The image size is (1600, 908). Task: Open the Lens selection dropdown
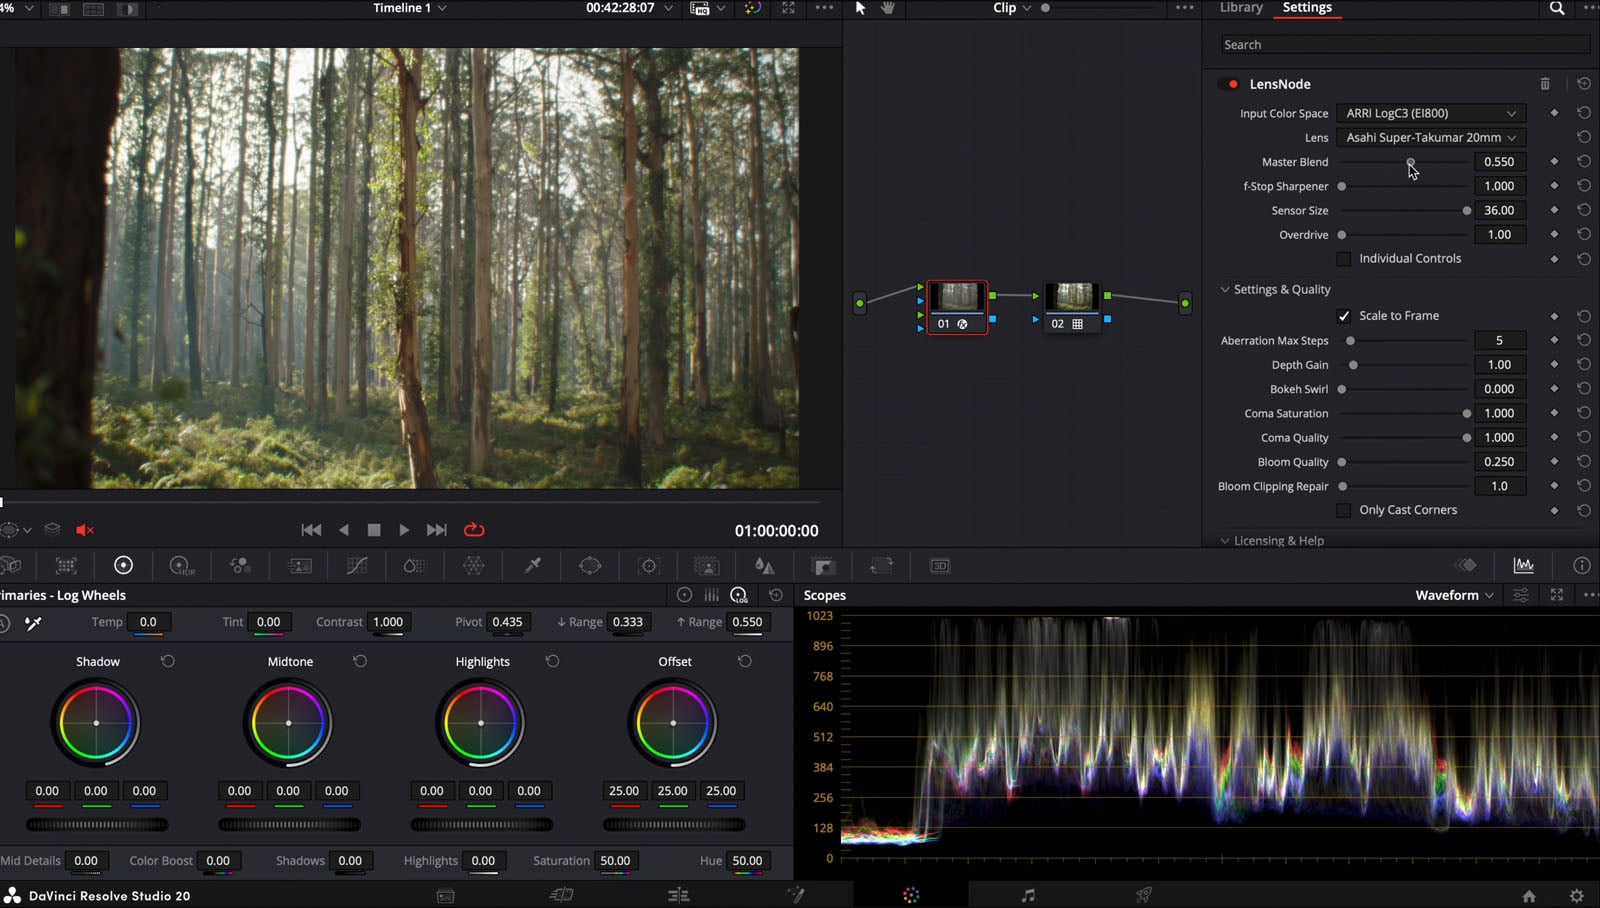(1430, 137)
